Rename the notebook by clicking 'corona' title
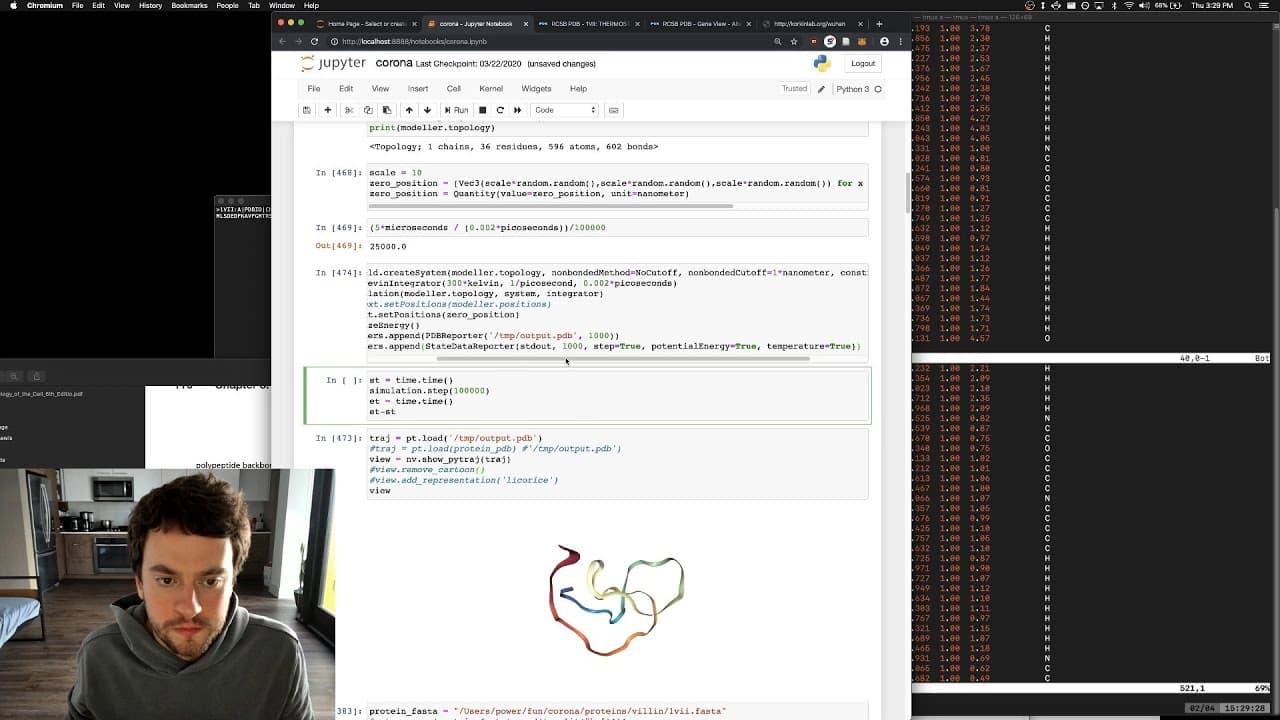The width and height of the screenshot is (1280, 720). click(x=394, y=63)
